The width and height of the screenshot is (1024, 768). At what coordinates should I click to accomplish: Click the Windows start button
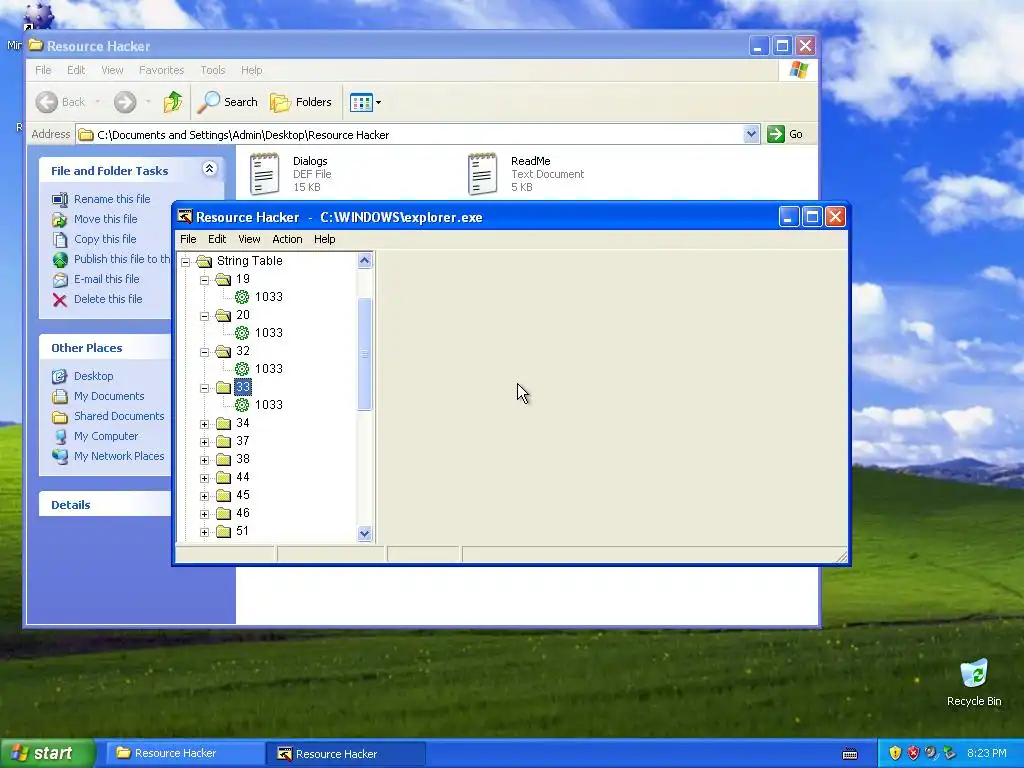point(48,754)
